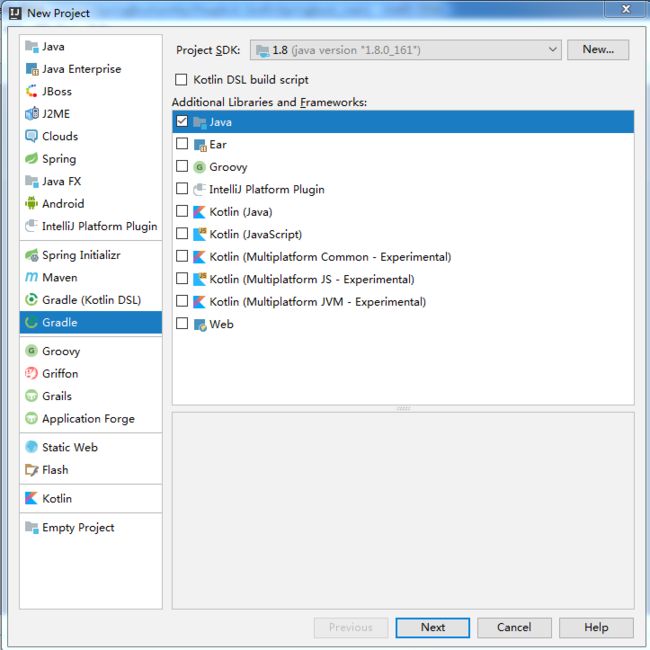This screenshot has height=650, width=650.
Task: Click 'Empty Project' label in sidebar
Action: click(78, 528)
